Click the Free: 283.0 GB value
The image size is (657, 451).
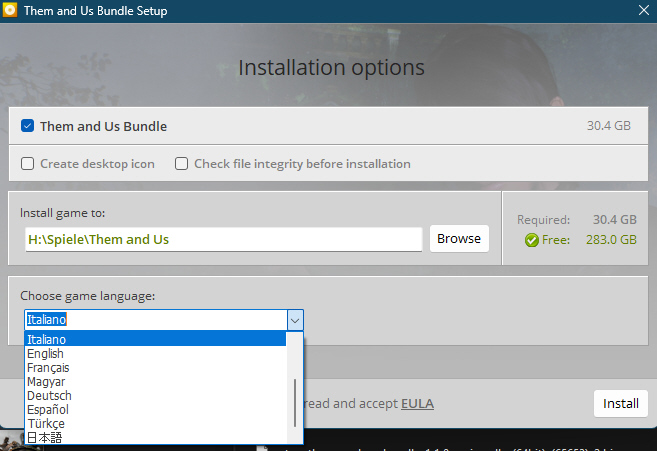pos(611,240)
